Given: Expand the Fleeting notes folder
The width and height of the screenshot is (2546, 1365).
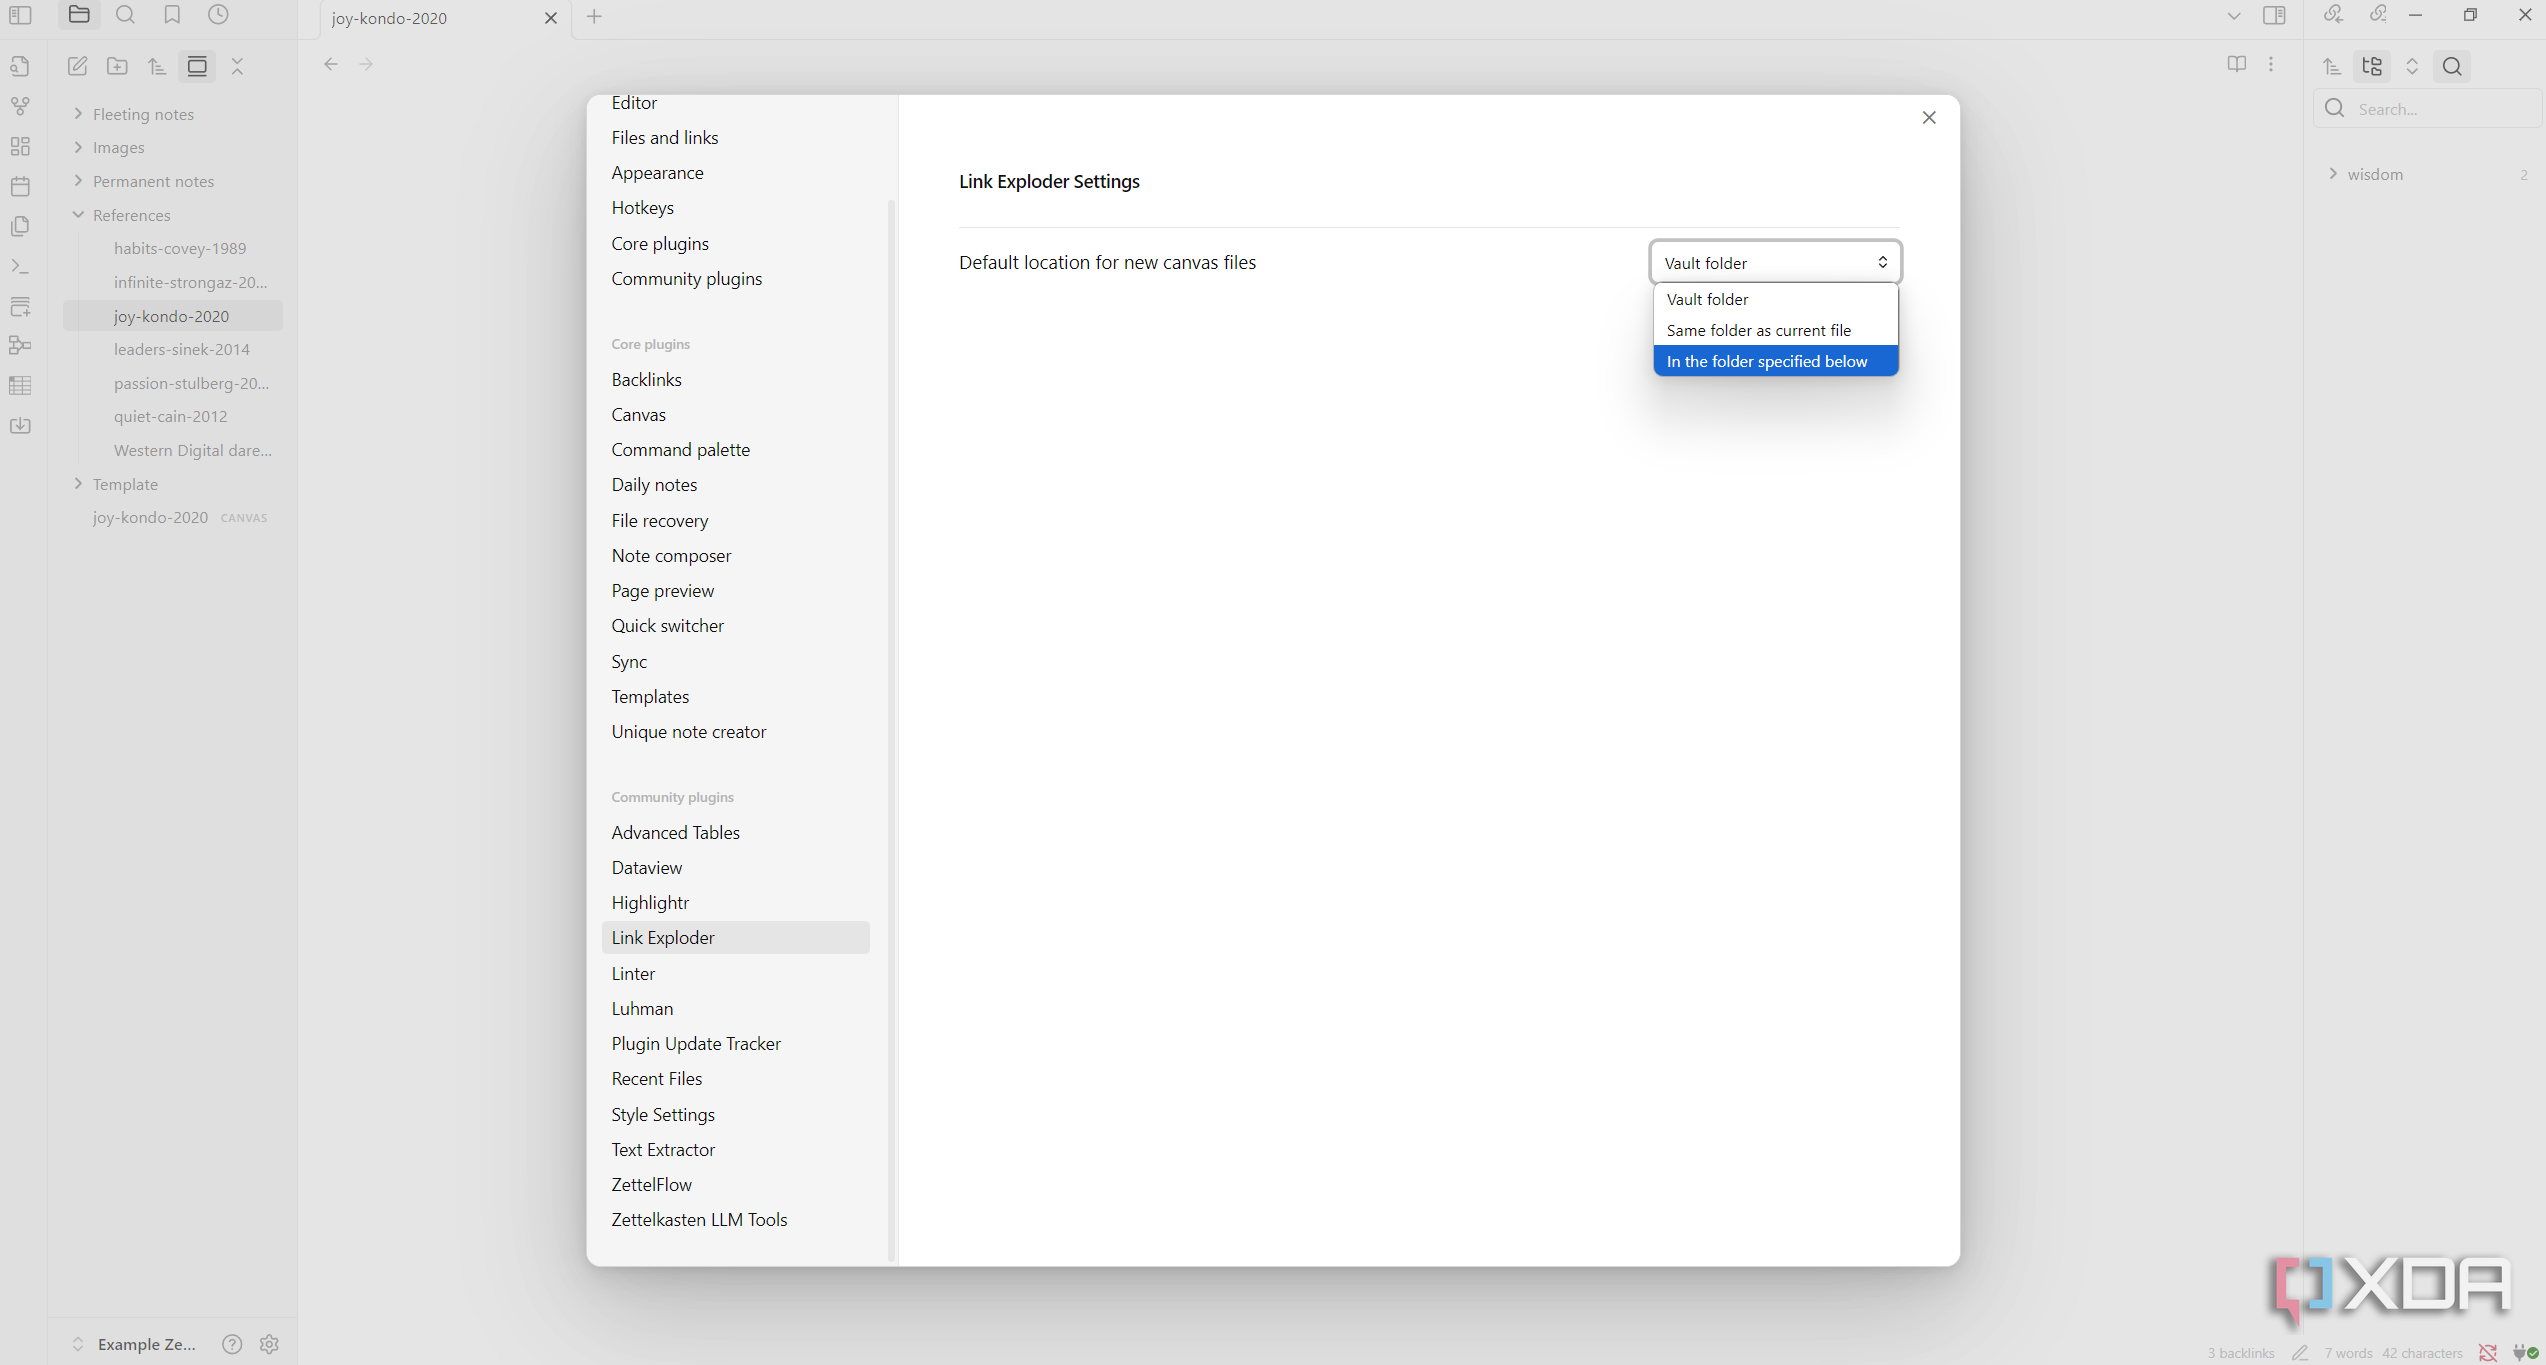Looking at the screenshot, I should [x=78, y=114].
